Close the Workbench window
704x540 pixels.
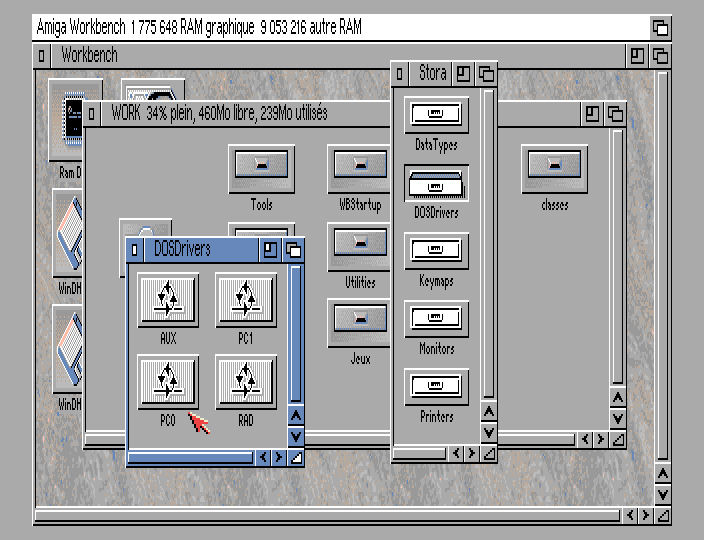tap(41, 56)
